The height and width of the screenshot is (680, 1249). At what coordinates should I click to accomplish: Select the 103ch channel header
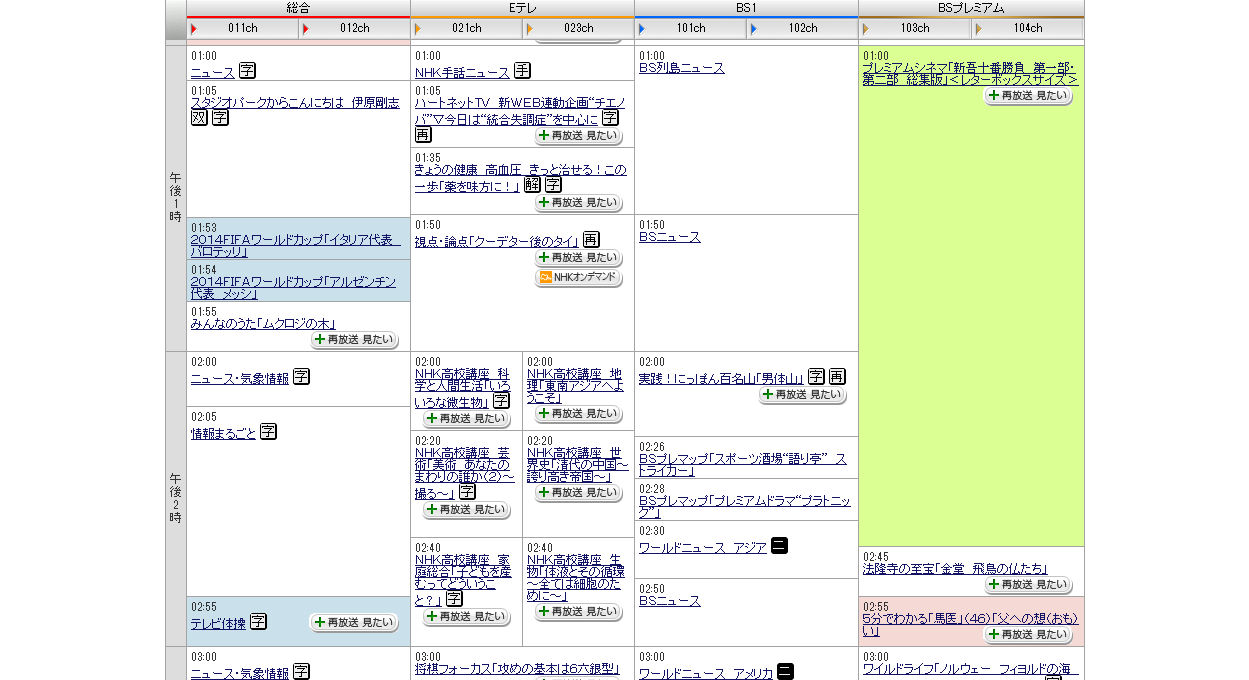[x=914, y=28]
